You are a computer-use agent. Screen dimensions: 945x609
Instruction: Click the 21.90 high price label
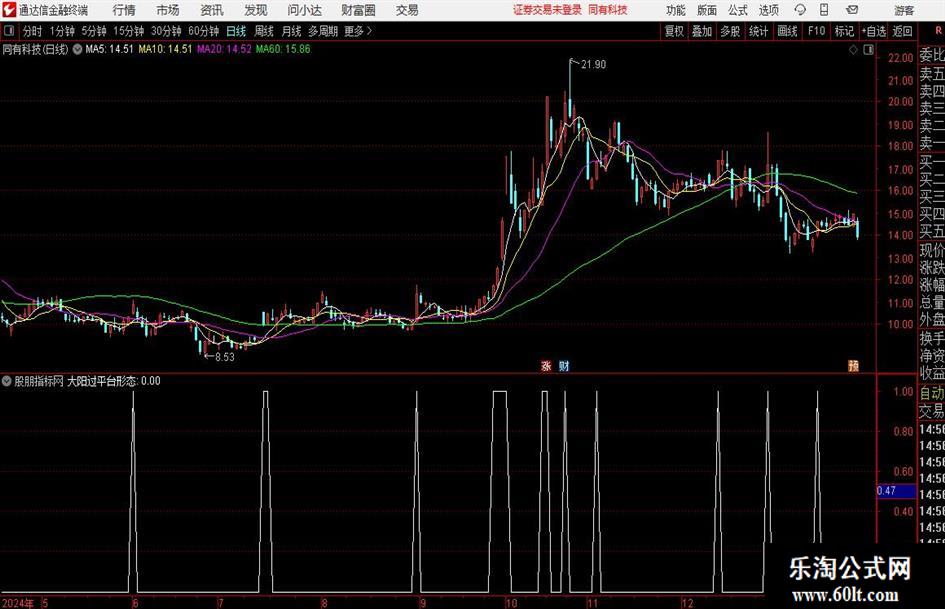click(593, 65)
